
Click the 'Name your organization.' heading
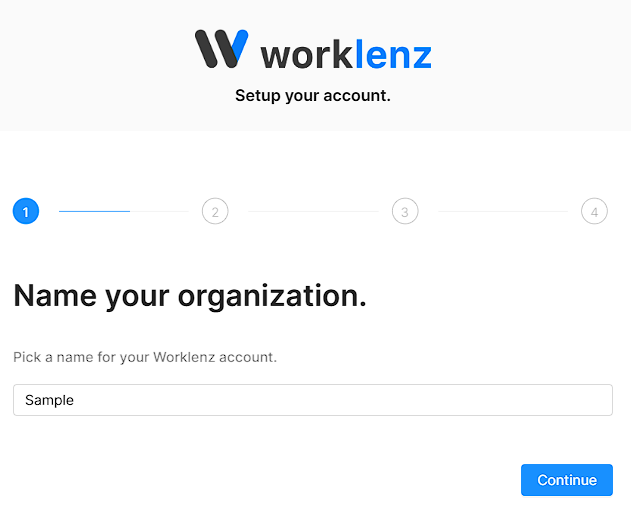190,295
